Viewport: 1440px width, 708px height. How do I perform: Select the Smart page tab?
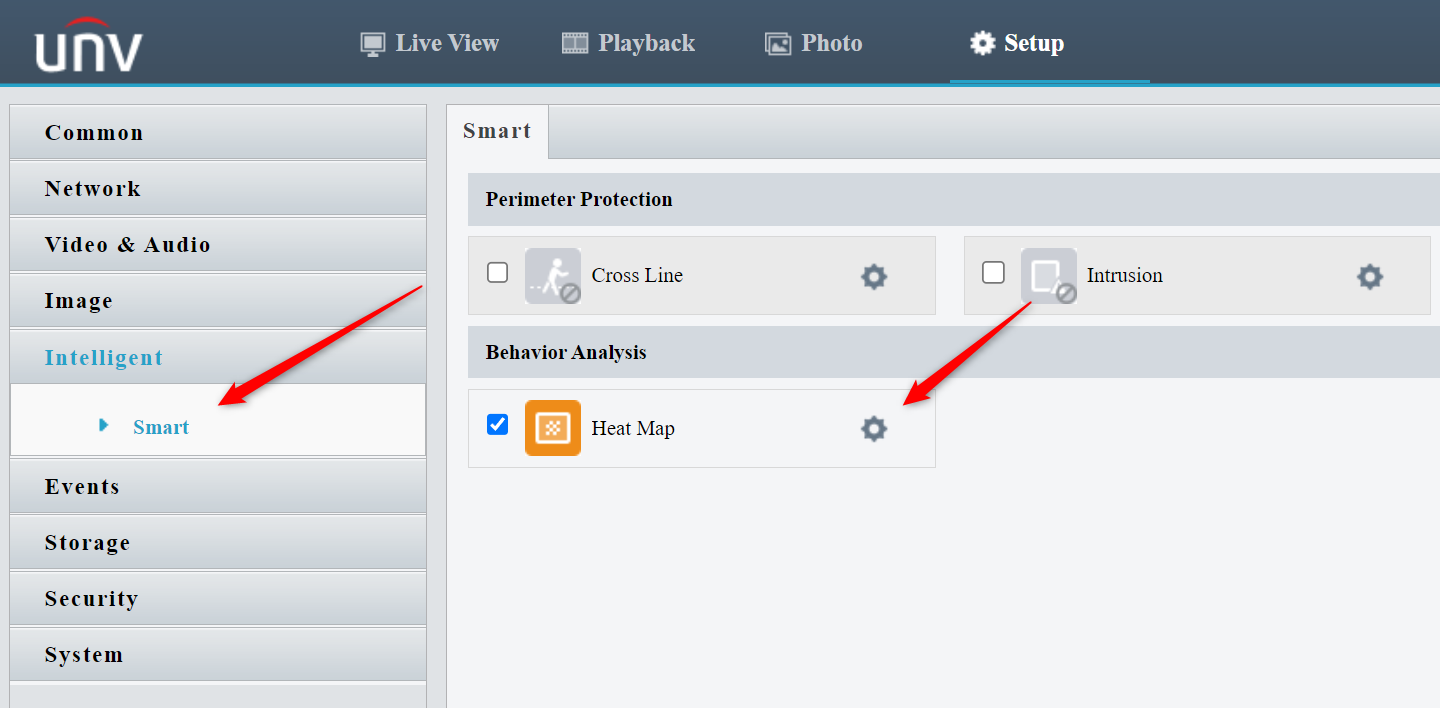(x=497, y=131)
